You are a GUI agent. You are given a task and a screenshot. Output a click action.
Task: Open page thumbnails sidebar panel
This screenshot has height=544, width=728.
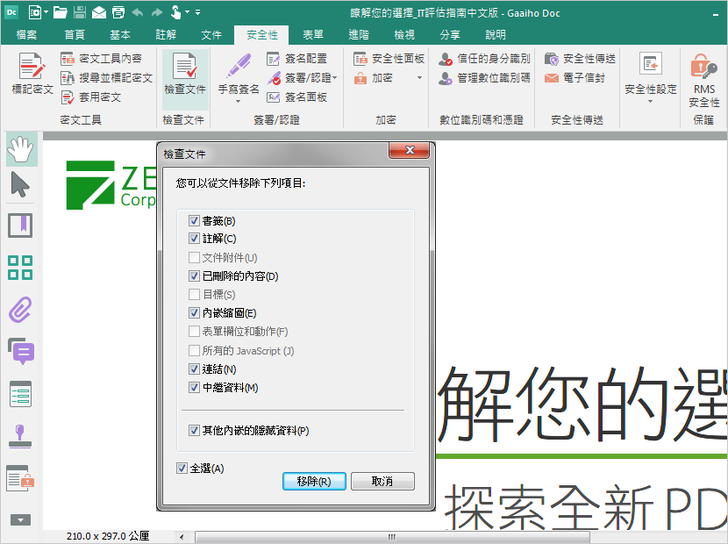pos(20,267)
